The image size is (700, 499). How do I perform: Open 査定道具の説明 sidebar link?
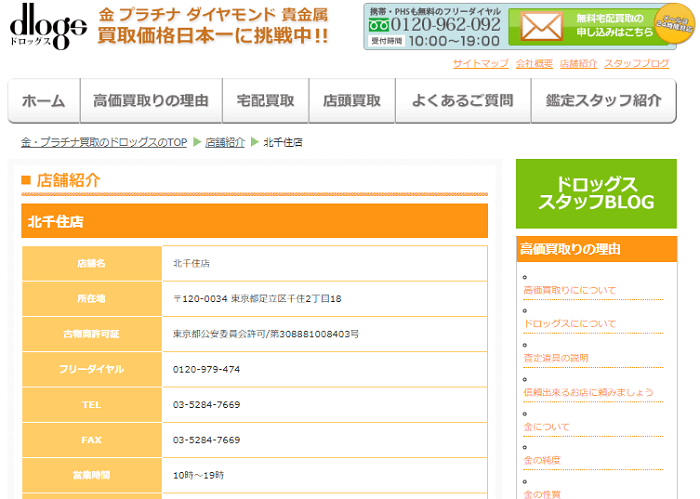click(x=556, y=358)
